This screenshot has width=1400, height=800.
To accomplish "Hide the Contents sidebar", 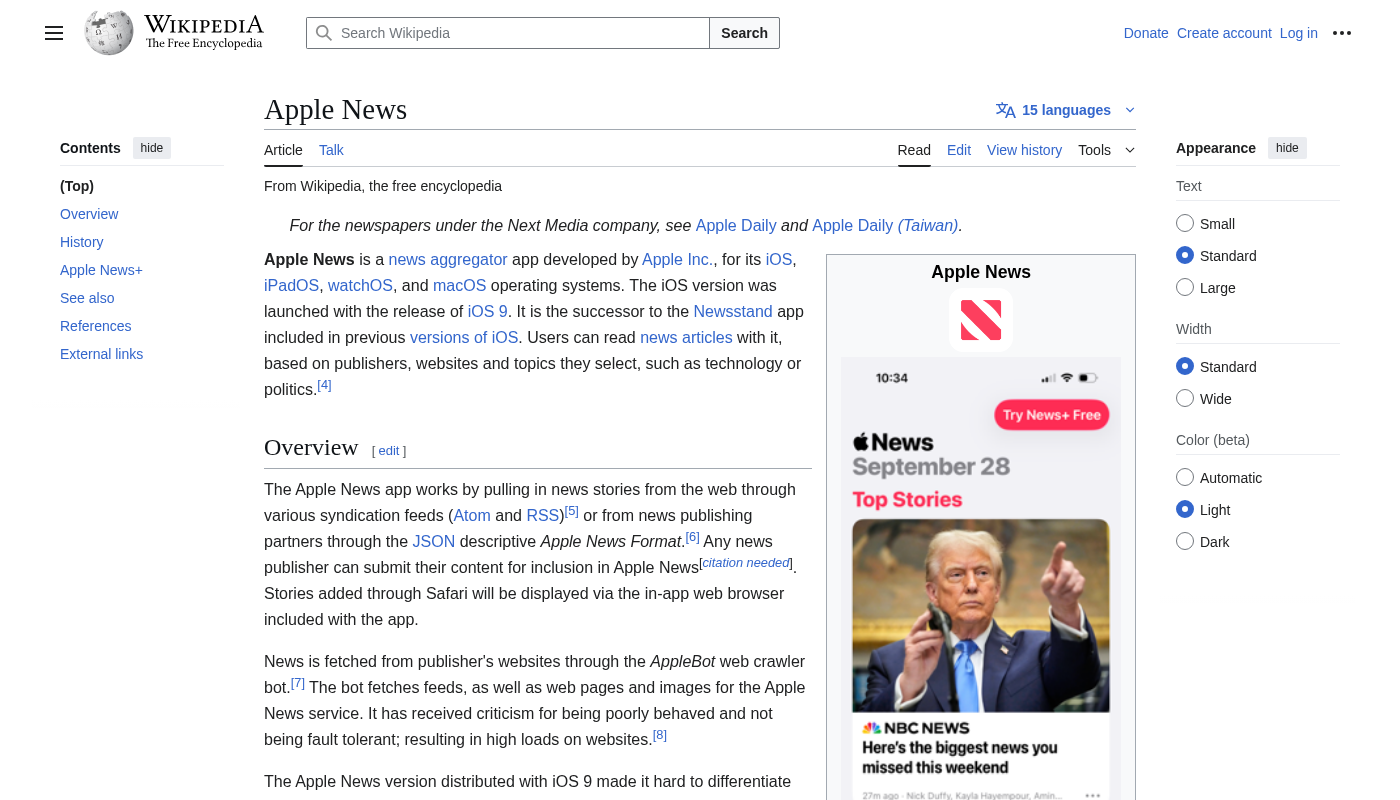I will (152, 148).
